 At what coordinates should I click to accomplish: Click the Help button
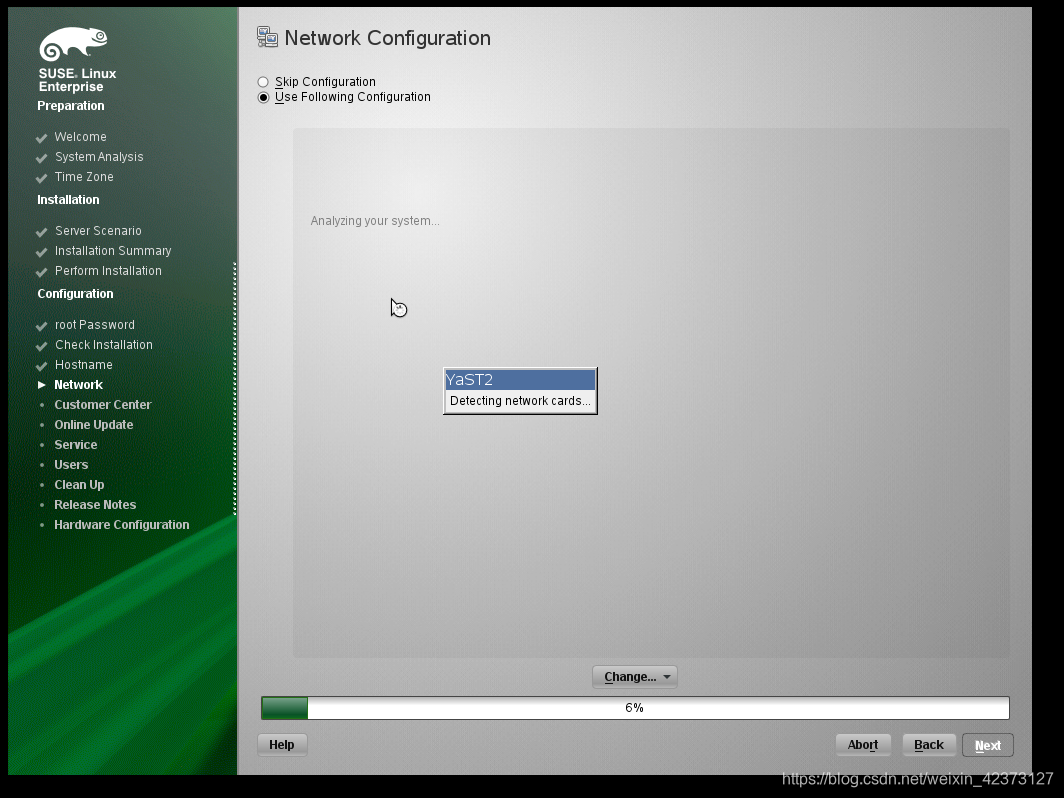(x=282, y=744)
